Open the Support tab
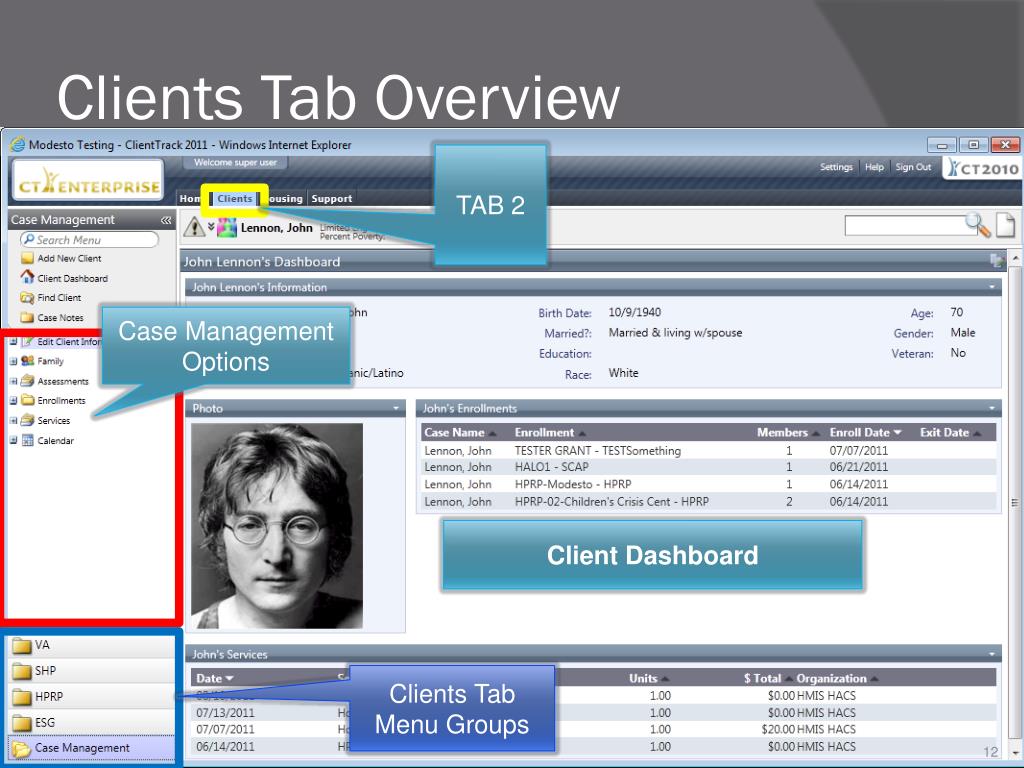 (x=331, y=199)
